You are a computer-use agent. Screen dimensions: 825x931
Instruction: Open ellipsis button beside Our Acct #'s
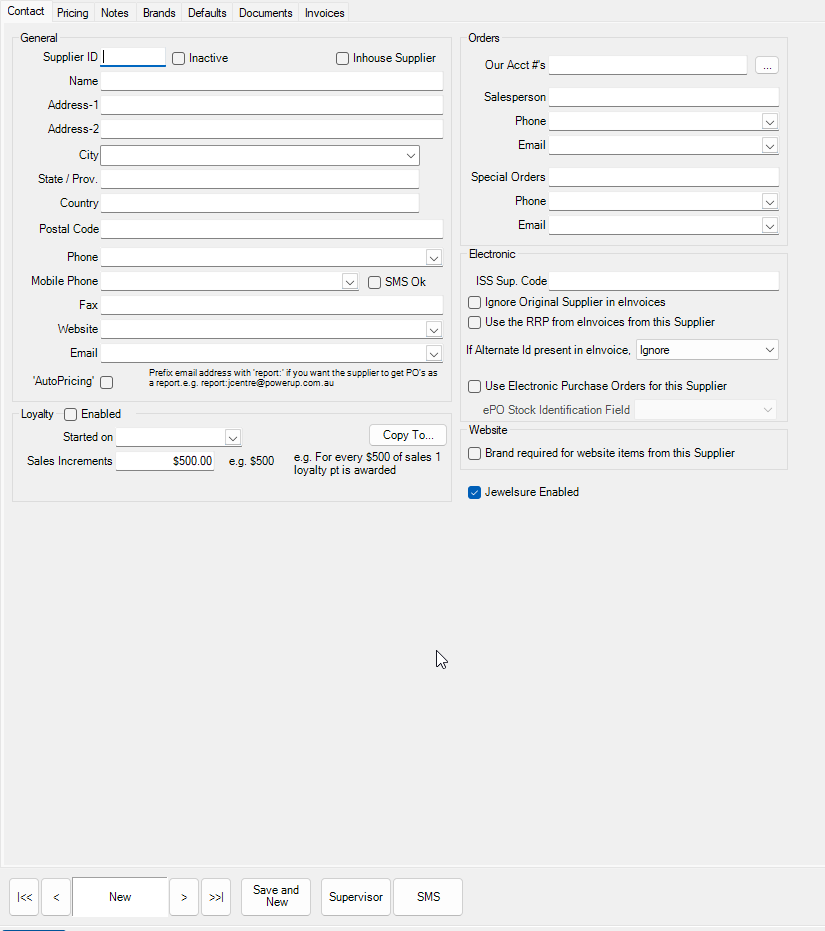point(767,65)
